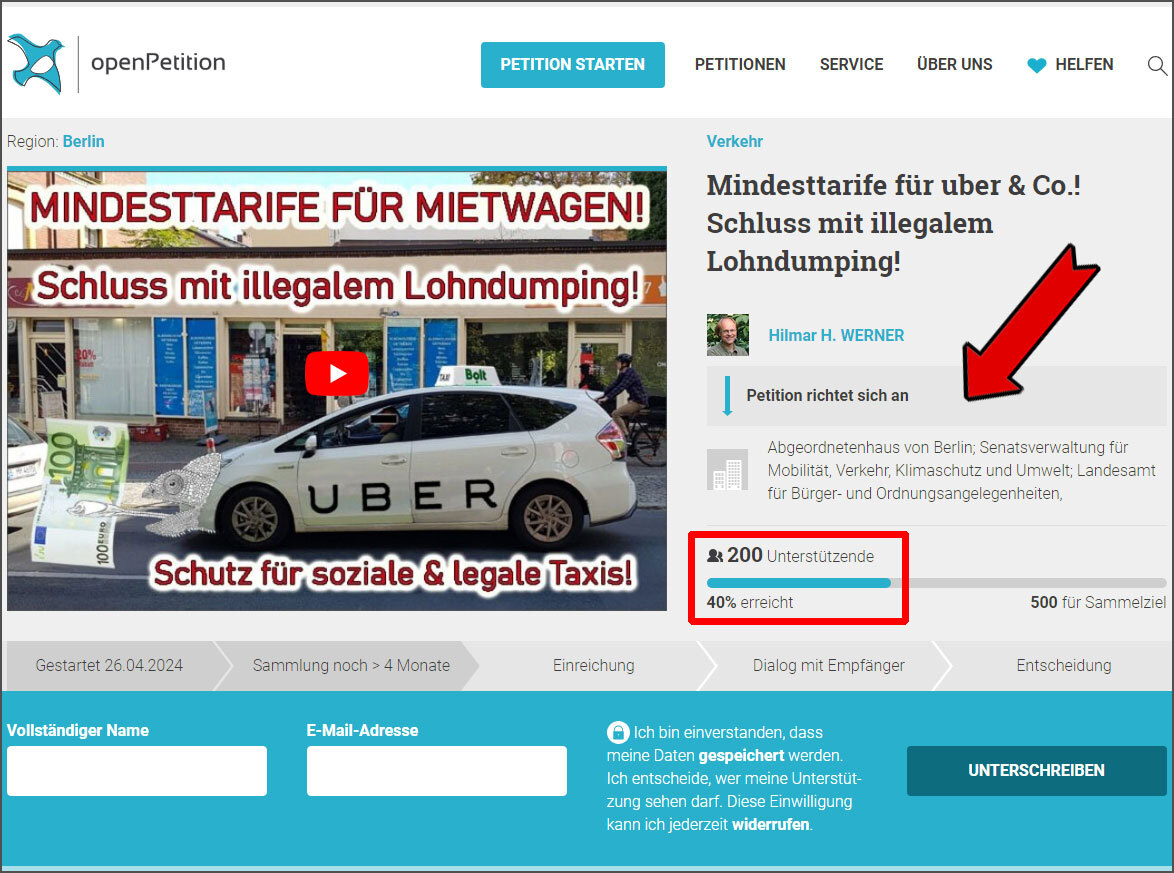The height and width of the screenshot is (873, 1174).
Task: Click the lock icon in consent text
Action: coord(618,732)
